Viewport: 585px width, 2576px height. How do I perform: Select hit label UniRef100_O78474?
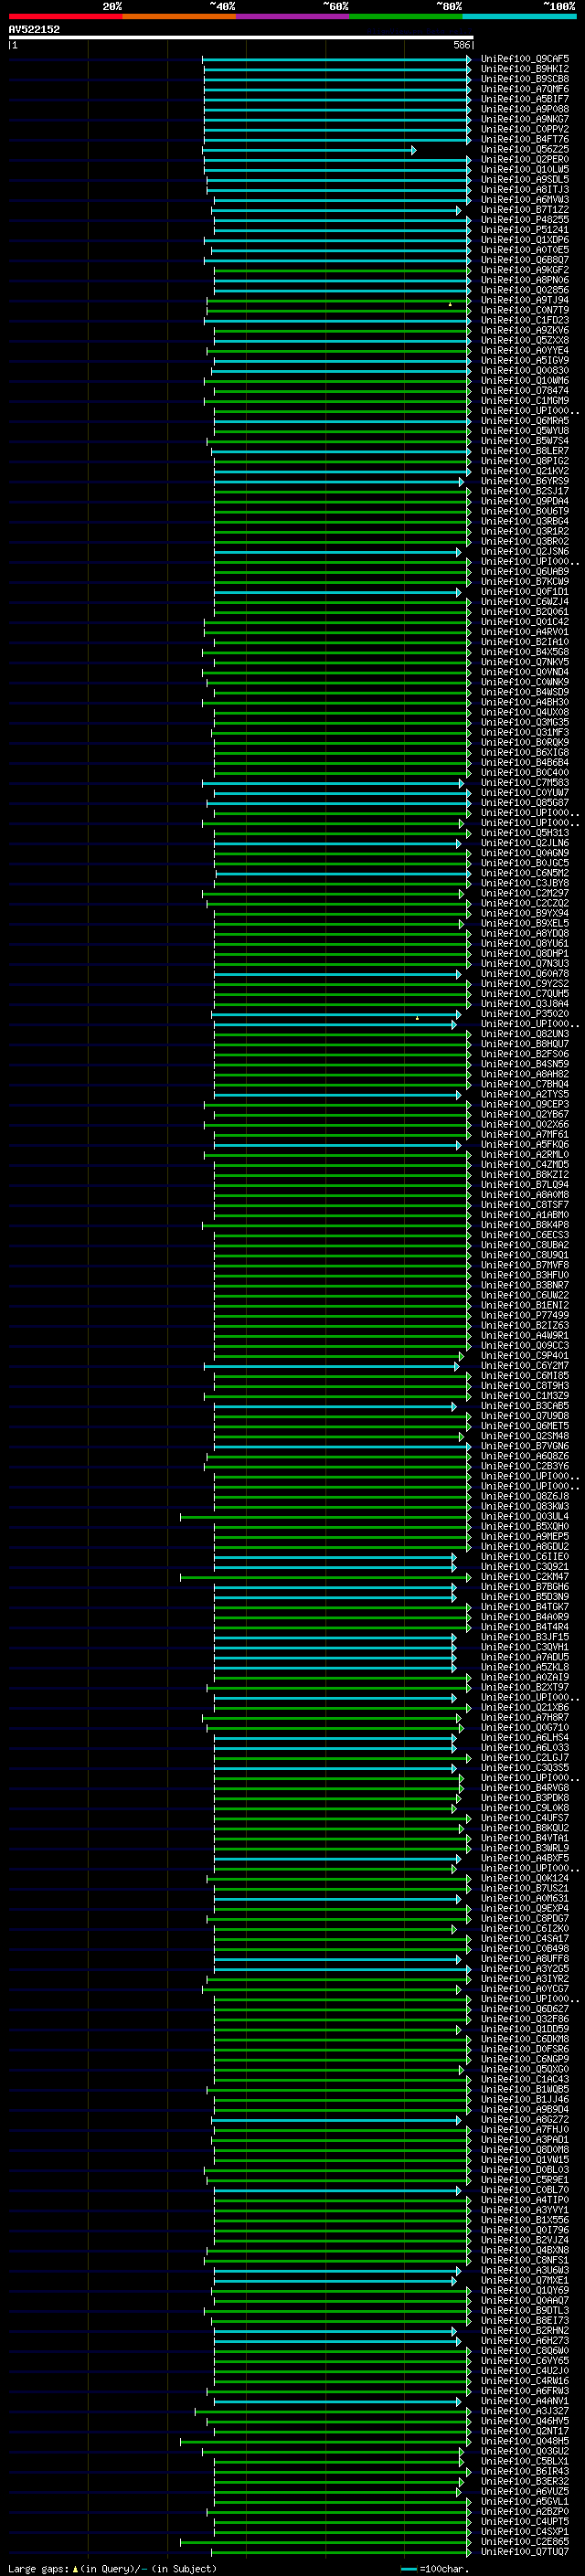[525, 391]
